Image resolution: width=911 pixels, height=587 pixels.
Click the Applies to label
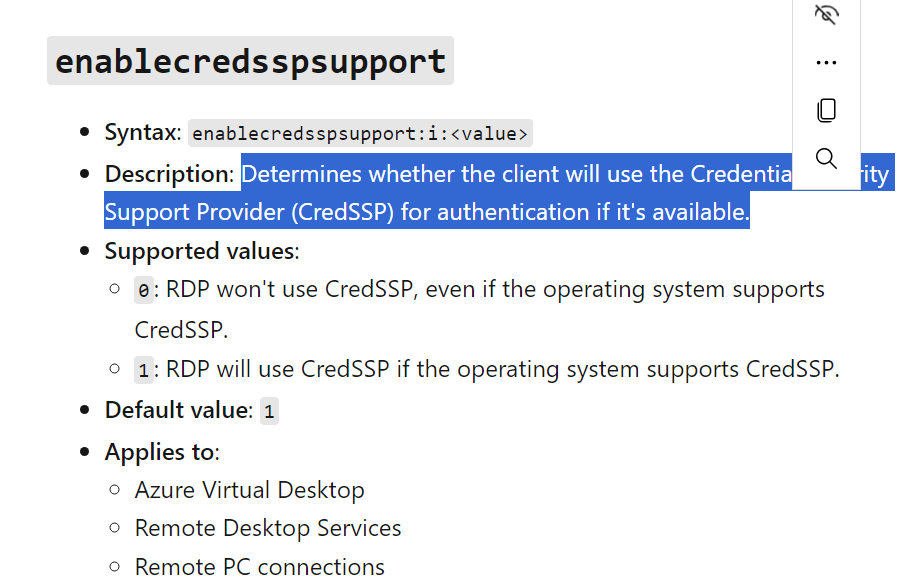162,452
